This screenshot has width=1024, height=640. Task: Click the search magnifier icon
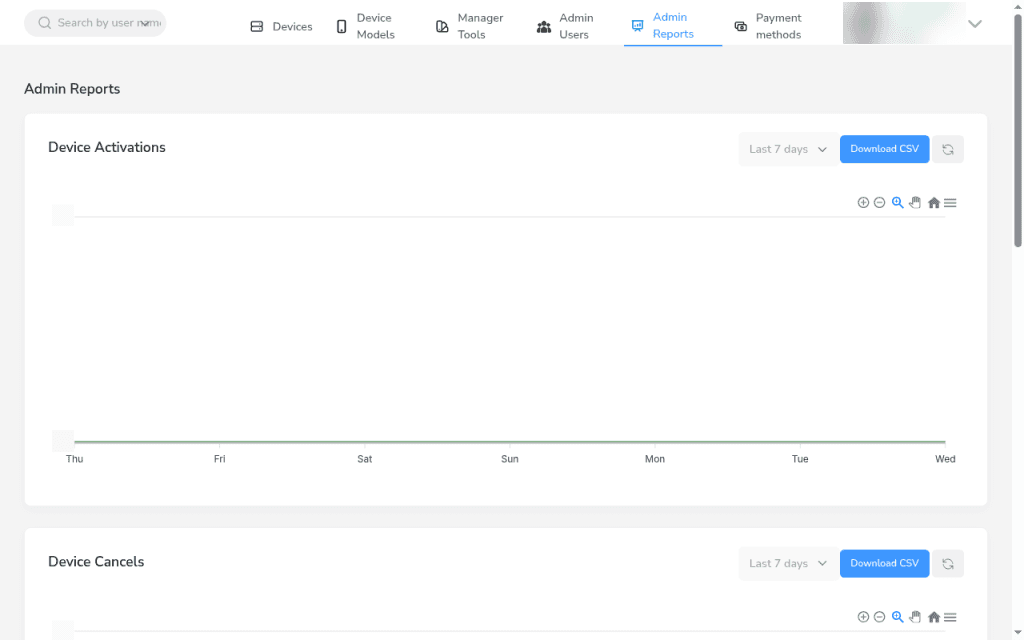tap(44, 23)
